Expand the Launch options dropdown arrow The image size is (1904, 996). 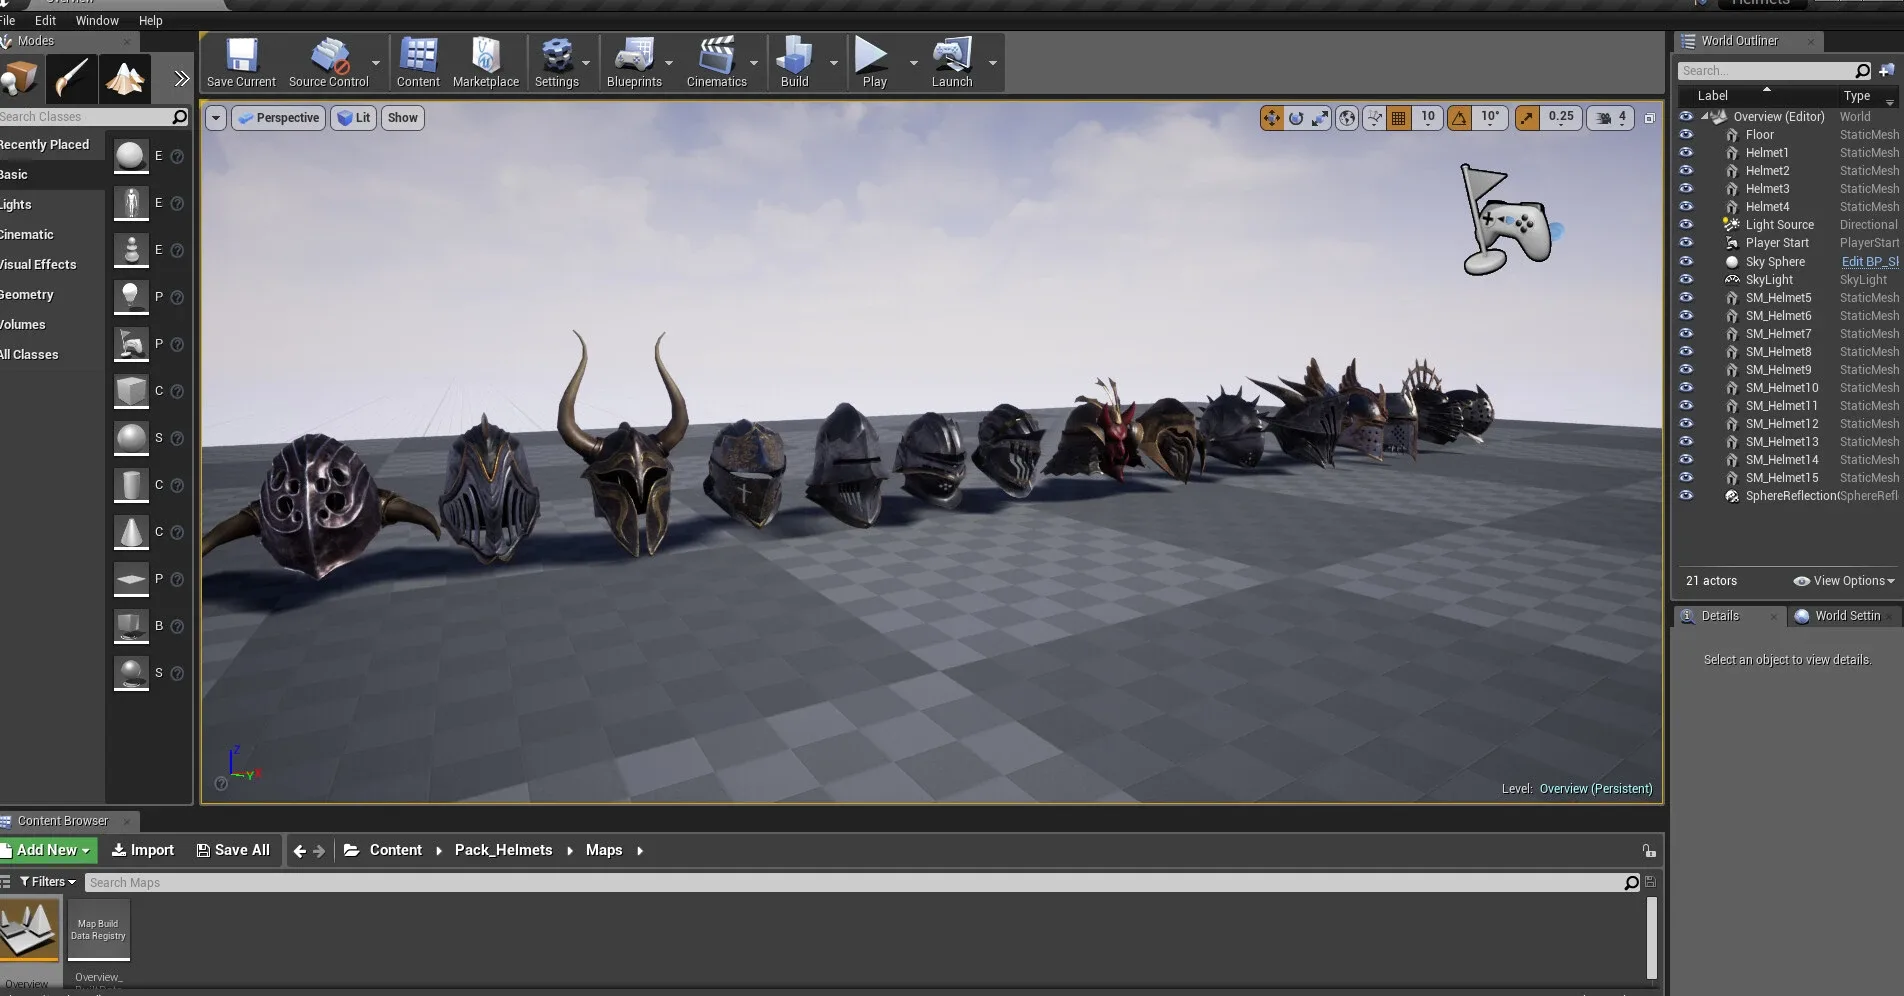[992, 63]
